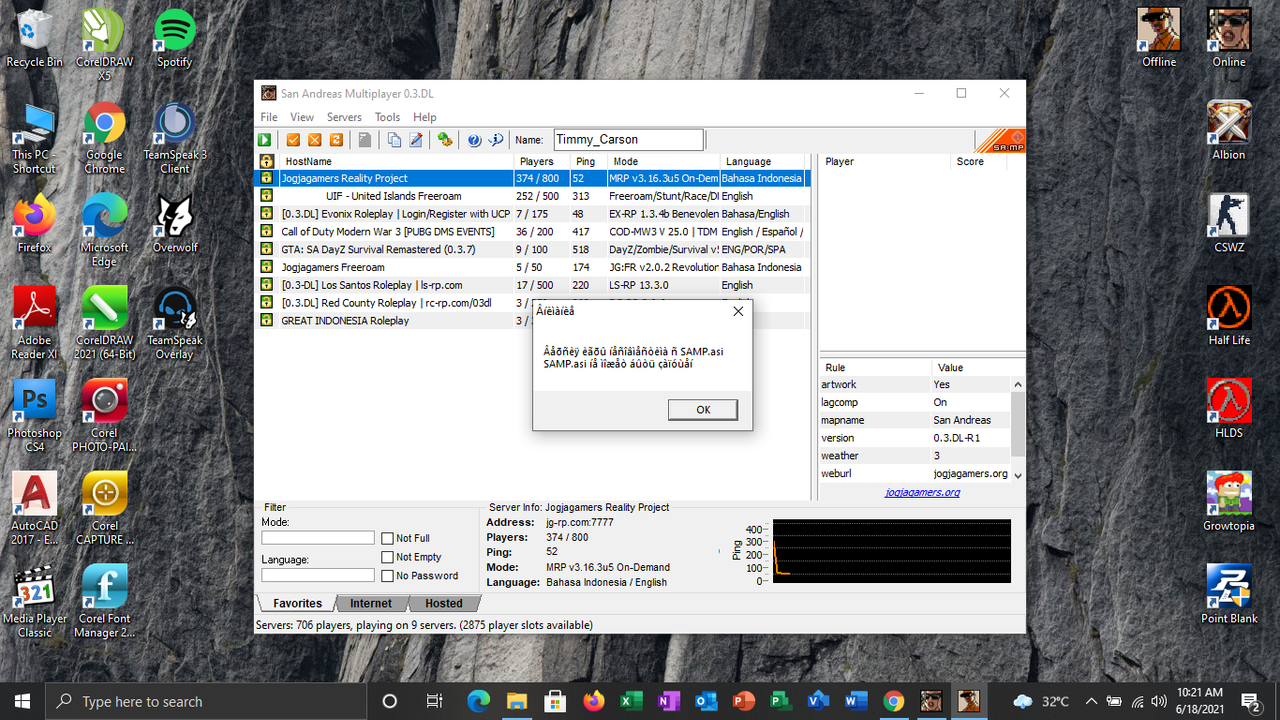1280x720 pixels.
Task: Click the Copy Server Info toolbar icon
Action: coord(394,140)
